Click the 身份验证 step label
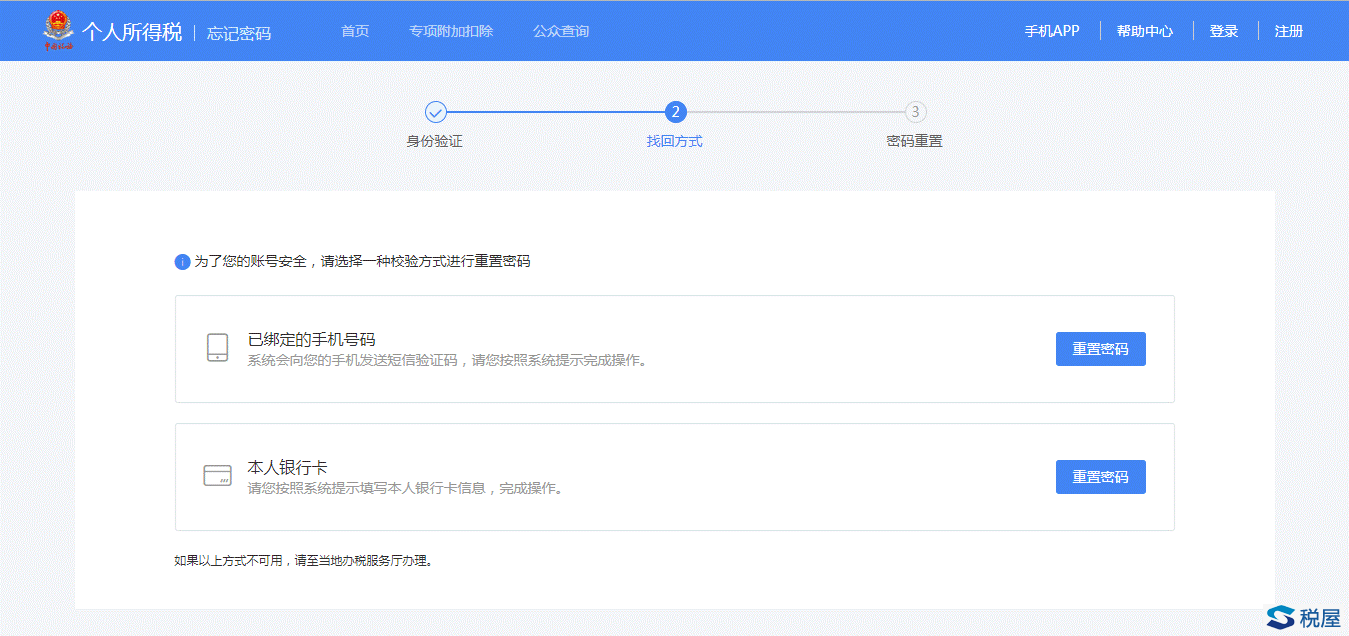 tap(435, 141)
